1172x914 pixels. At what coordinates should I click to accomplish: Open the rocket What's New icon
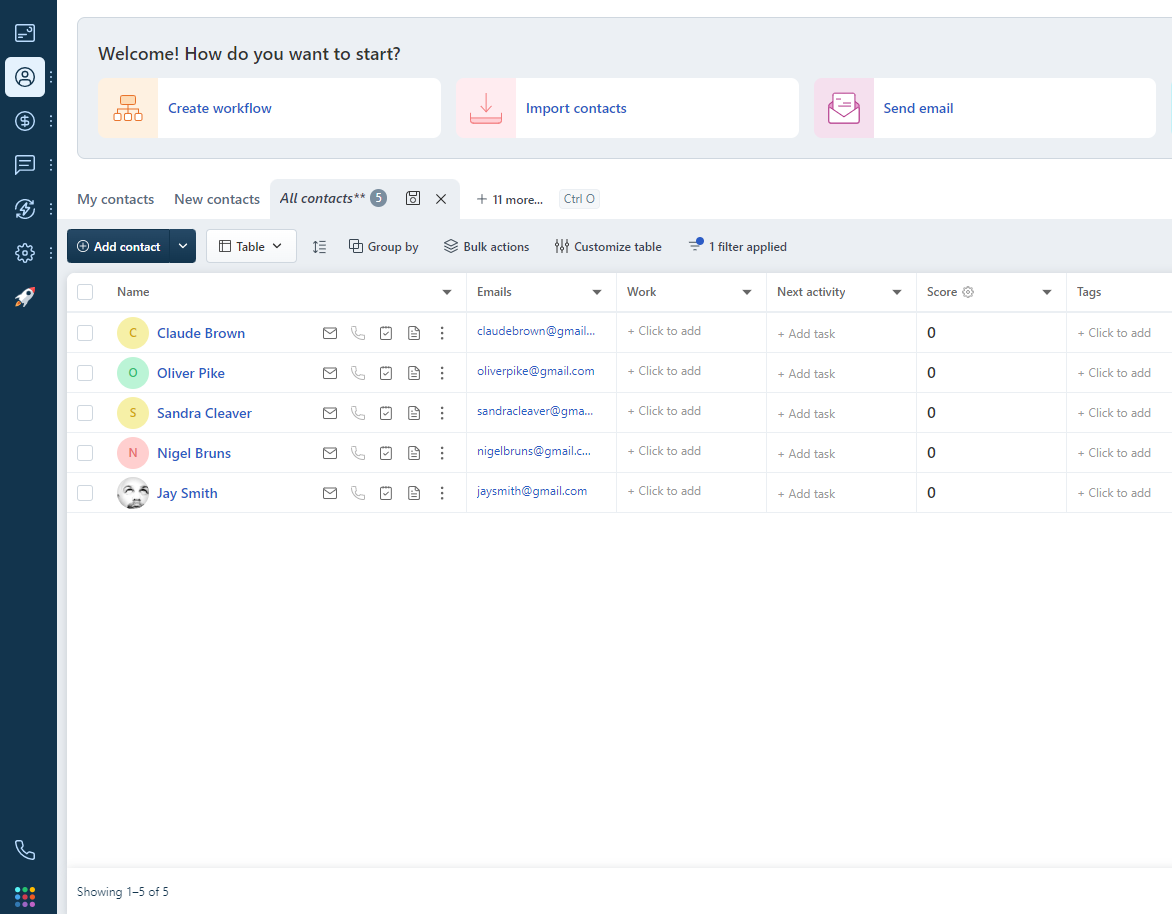24,295
